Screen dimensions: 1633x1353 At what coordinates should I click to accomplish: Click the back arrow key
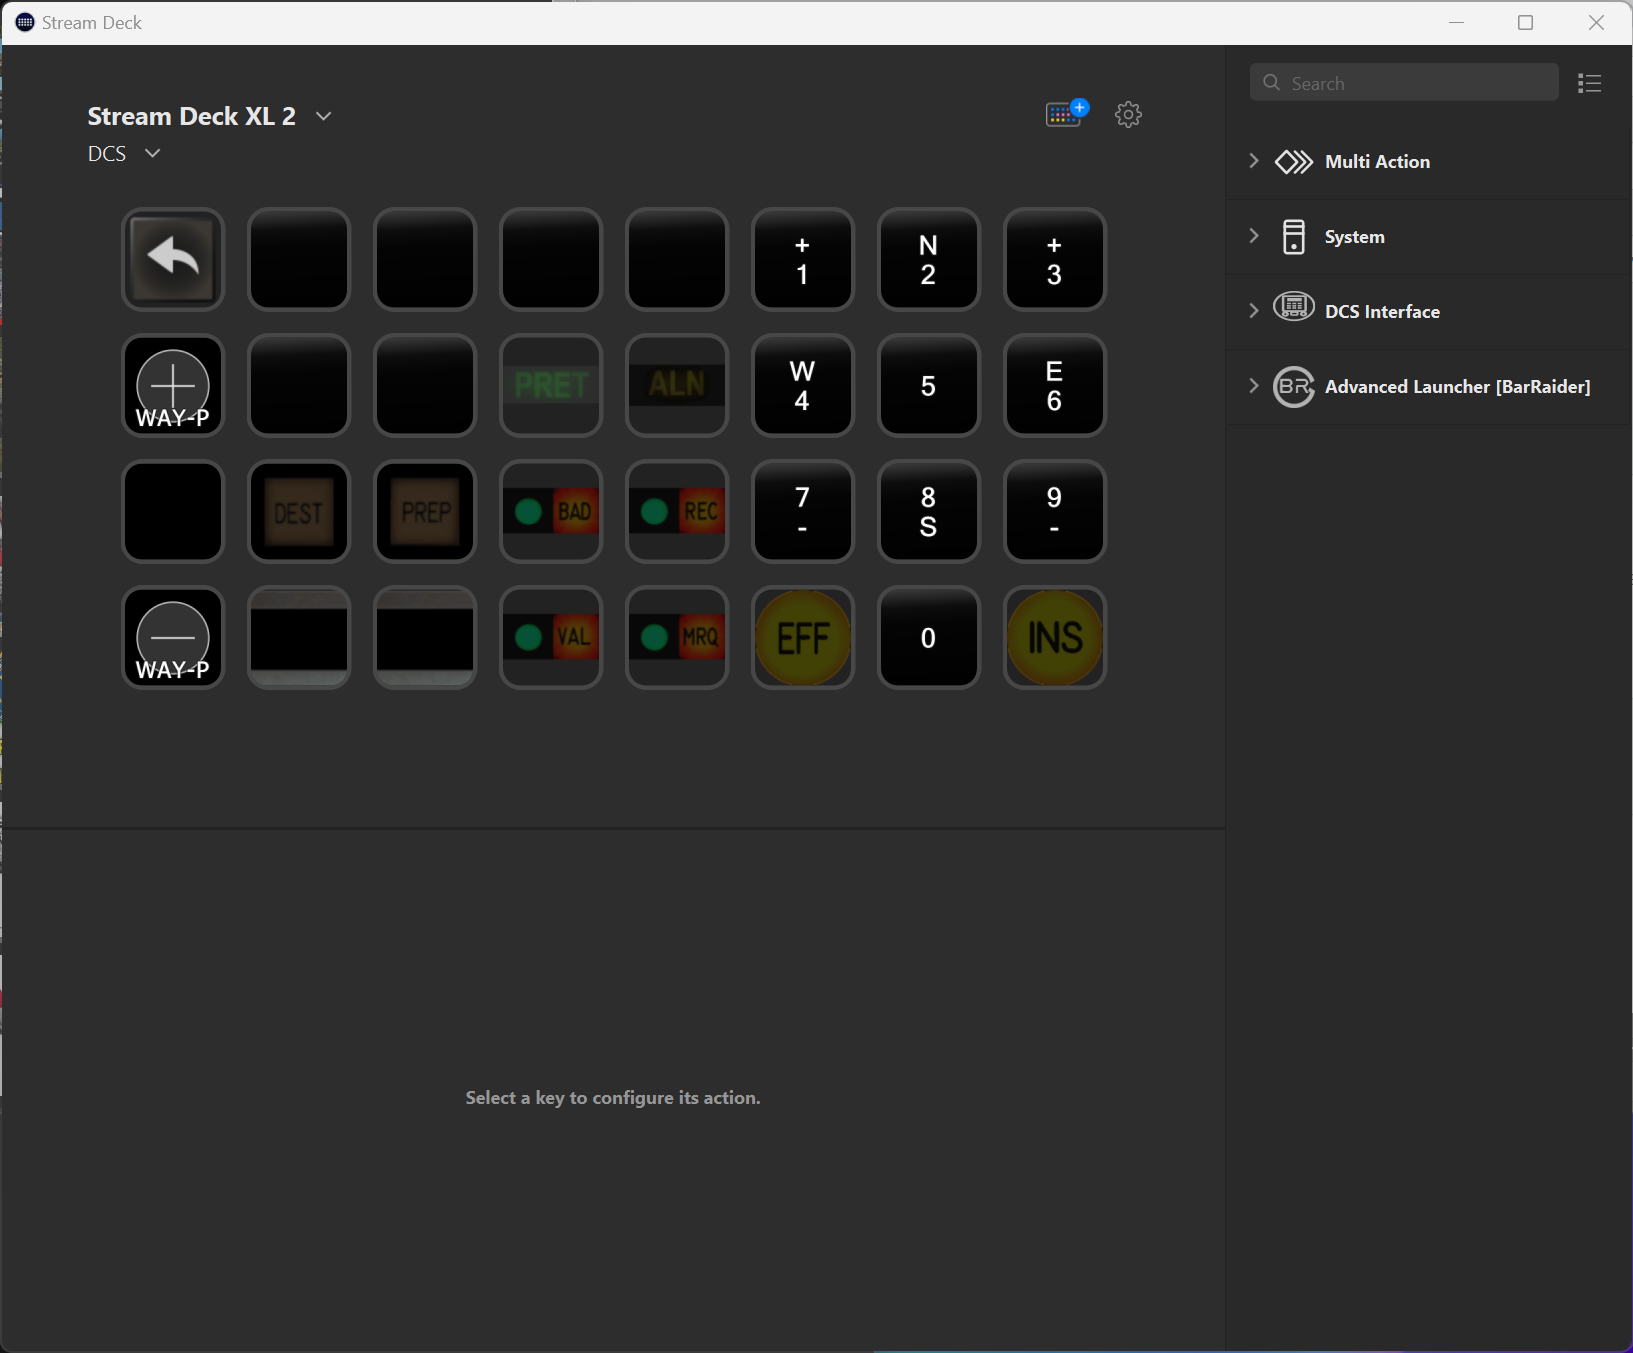pyautogui.click(x=173, y=260)
